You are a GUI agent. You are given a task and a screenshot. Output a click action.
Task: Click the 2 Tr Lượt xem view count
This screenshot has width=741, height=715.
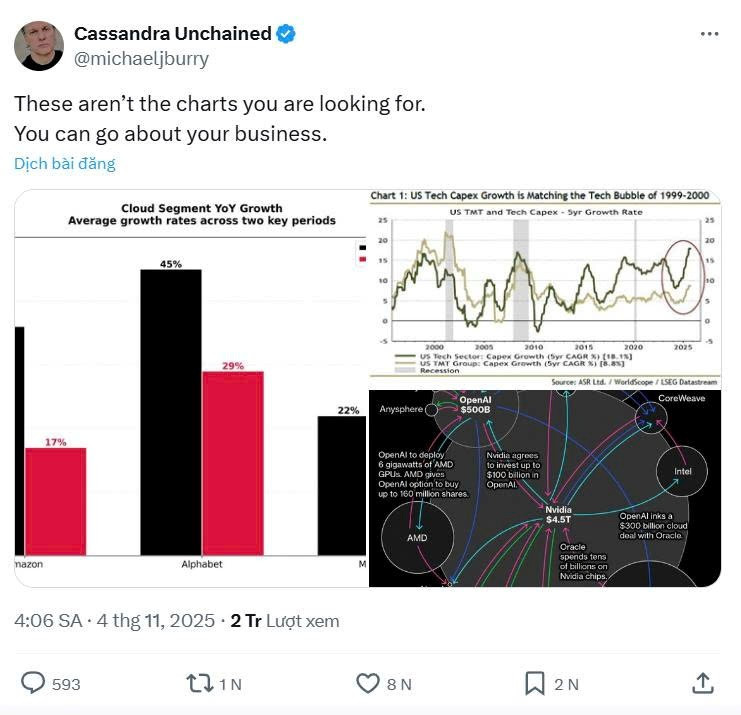[x=285, y=621]
